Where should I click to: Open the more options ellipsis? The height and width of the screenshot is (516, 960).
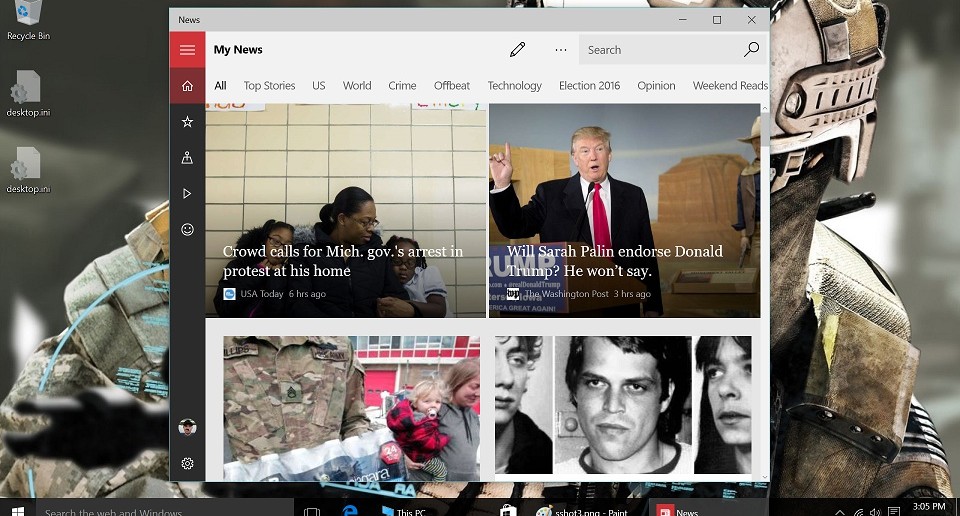(561, 50)
